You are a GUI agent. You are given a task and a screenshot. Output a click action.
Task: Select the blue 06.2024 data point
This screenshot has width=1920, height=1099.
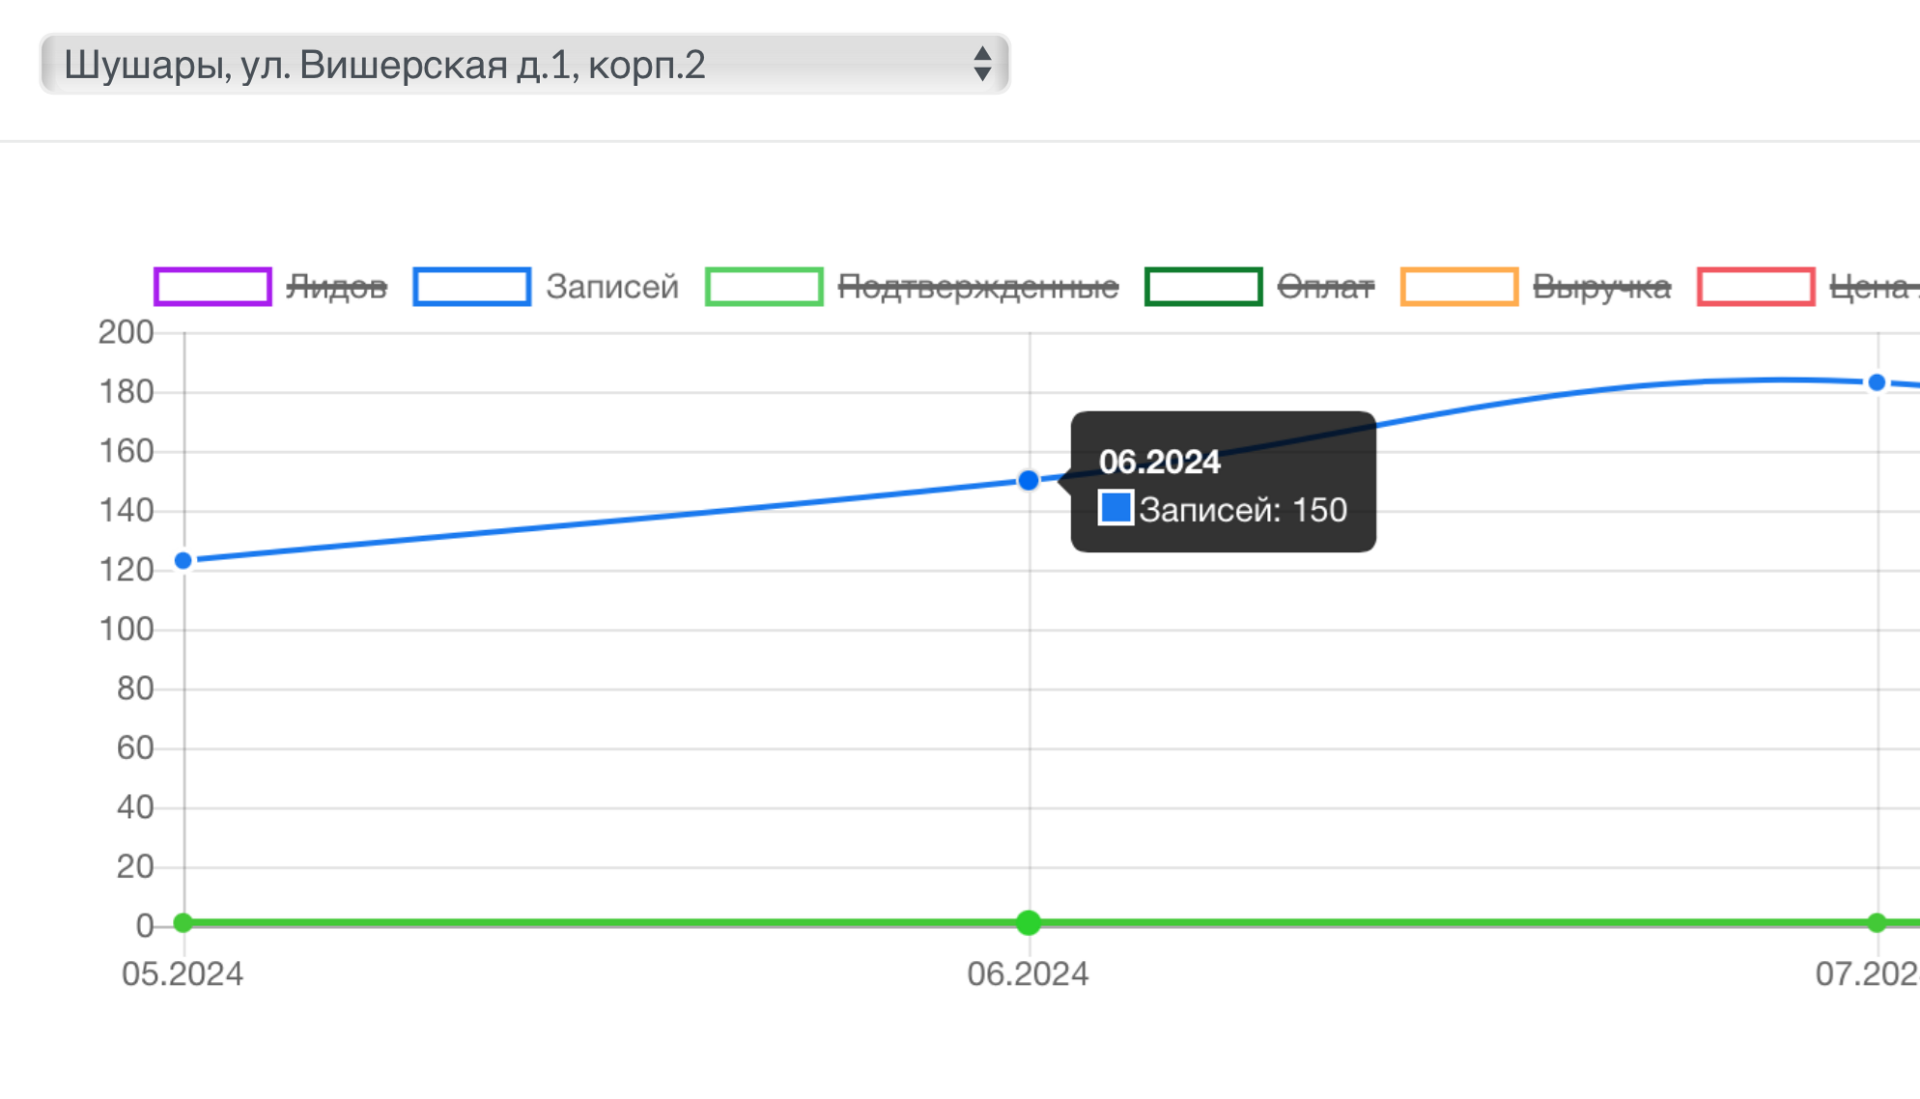[x=1028, y=481]
